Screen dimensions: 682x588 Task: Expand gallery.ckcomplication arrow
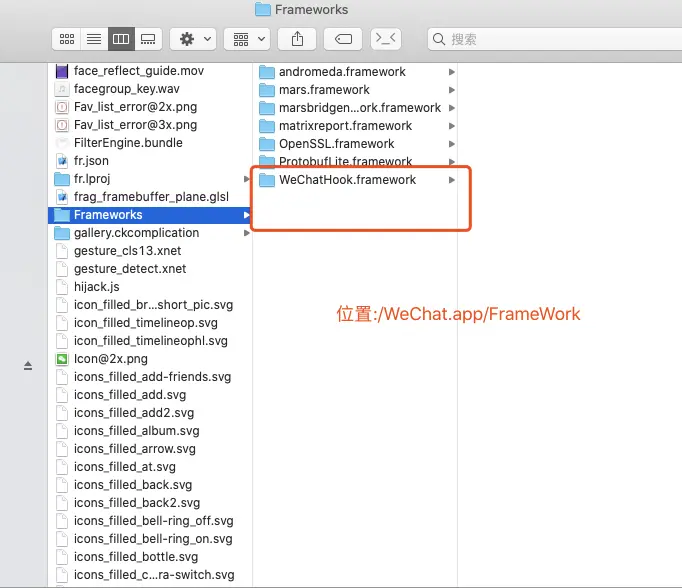point(246,233)
